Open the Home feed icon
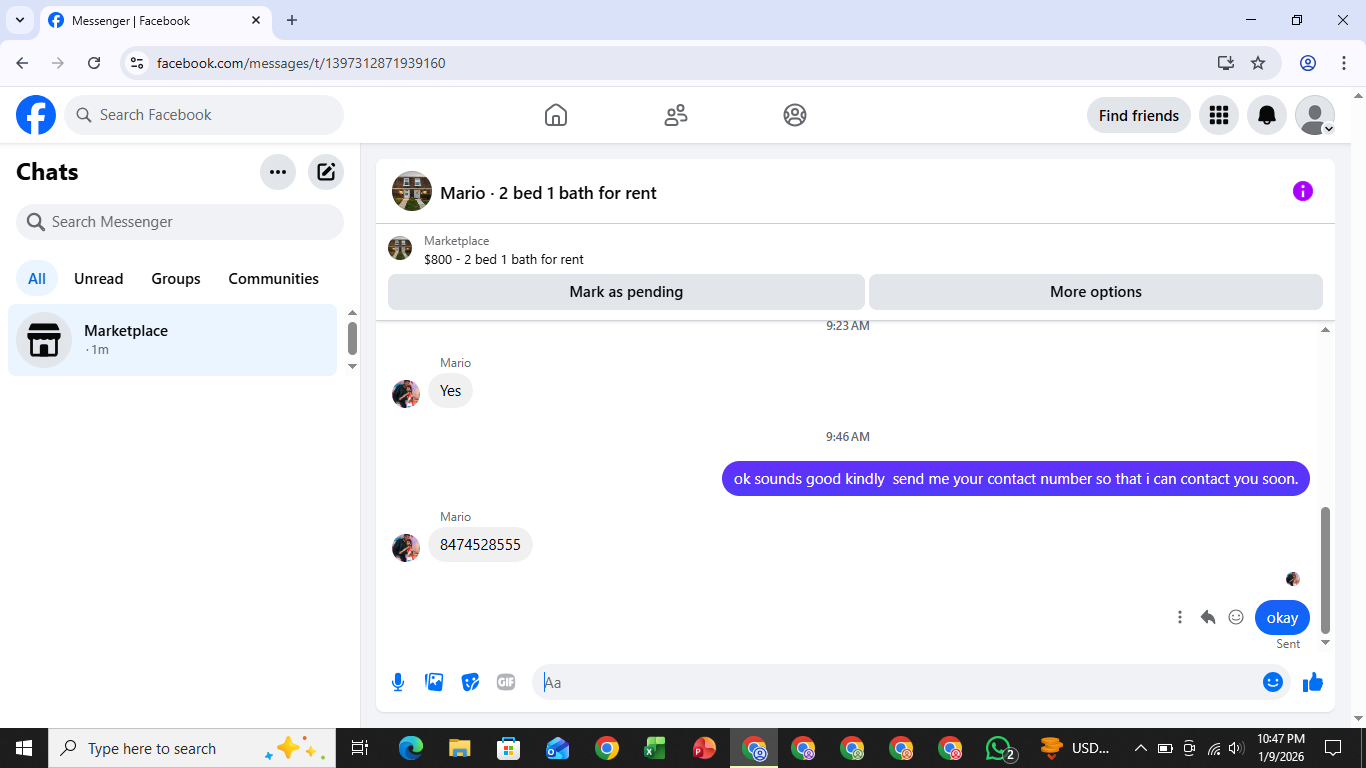1366x768 pixels. [556, 115]
